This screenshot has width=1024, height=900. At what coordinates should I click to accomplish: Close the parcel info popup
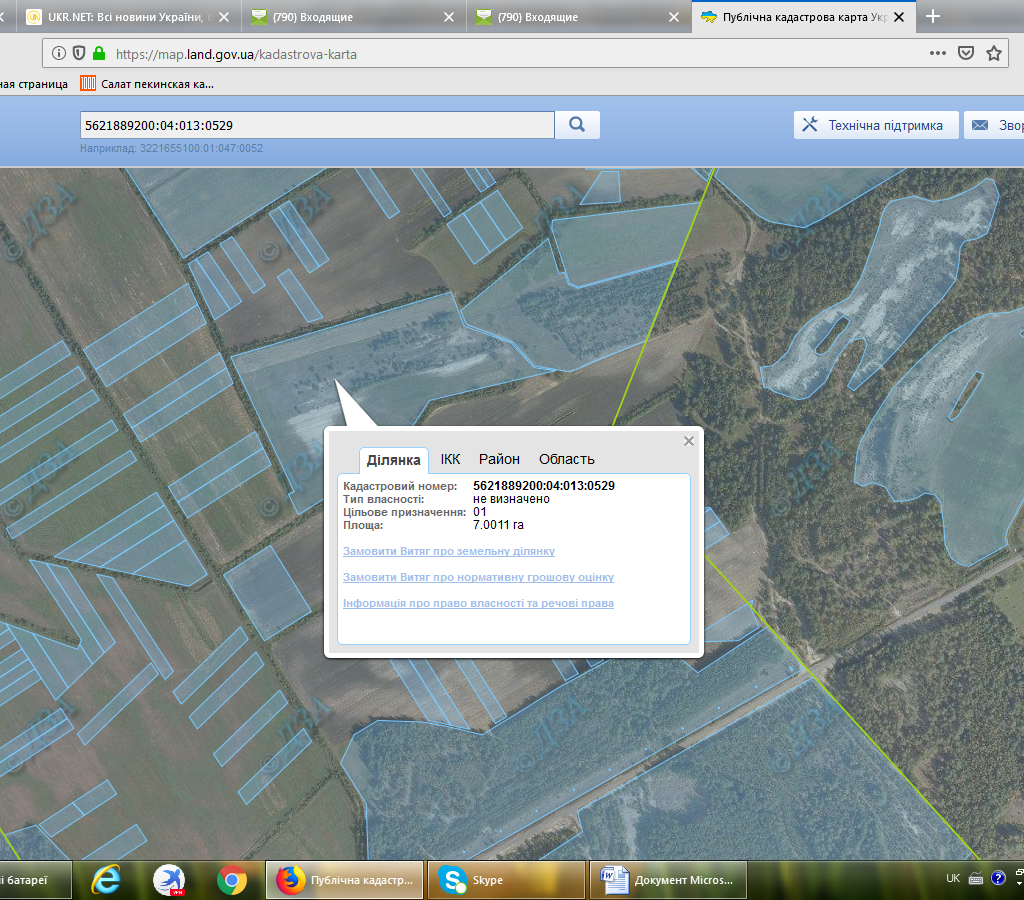pos(688,441)
